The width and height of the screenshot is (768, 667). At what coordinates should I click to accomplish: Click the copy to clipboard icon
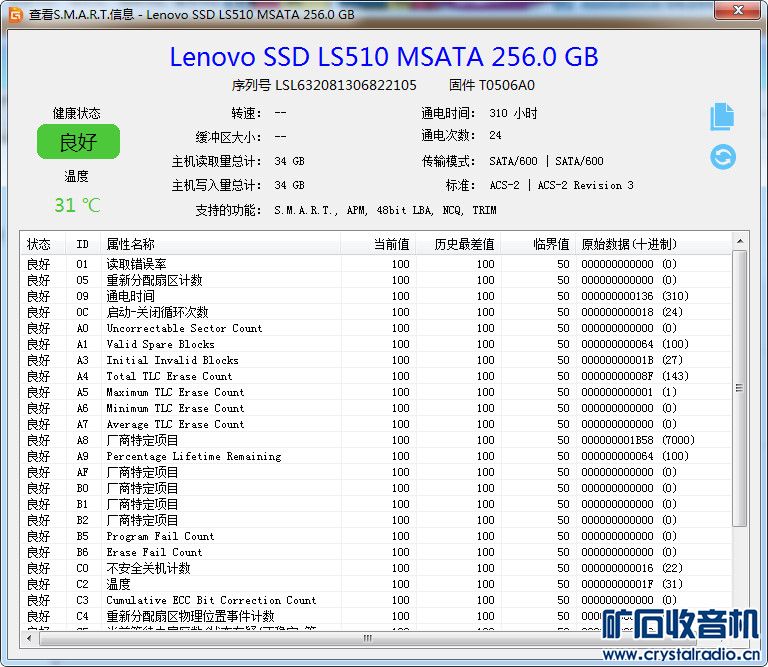pos(722,117)
